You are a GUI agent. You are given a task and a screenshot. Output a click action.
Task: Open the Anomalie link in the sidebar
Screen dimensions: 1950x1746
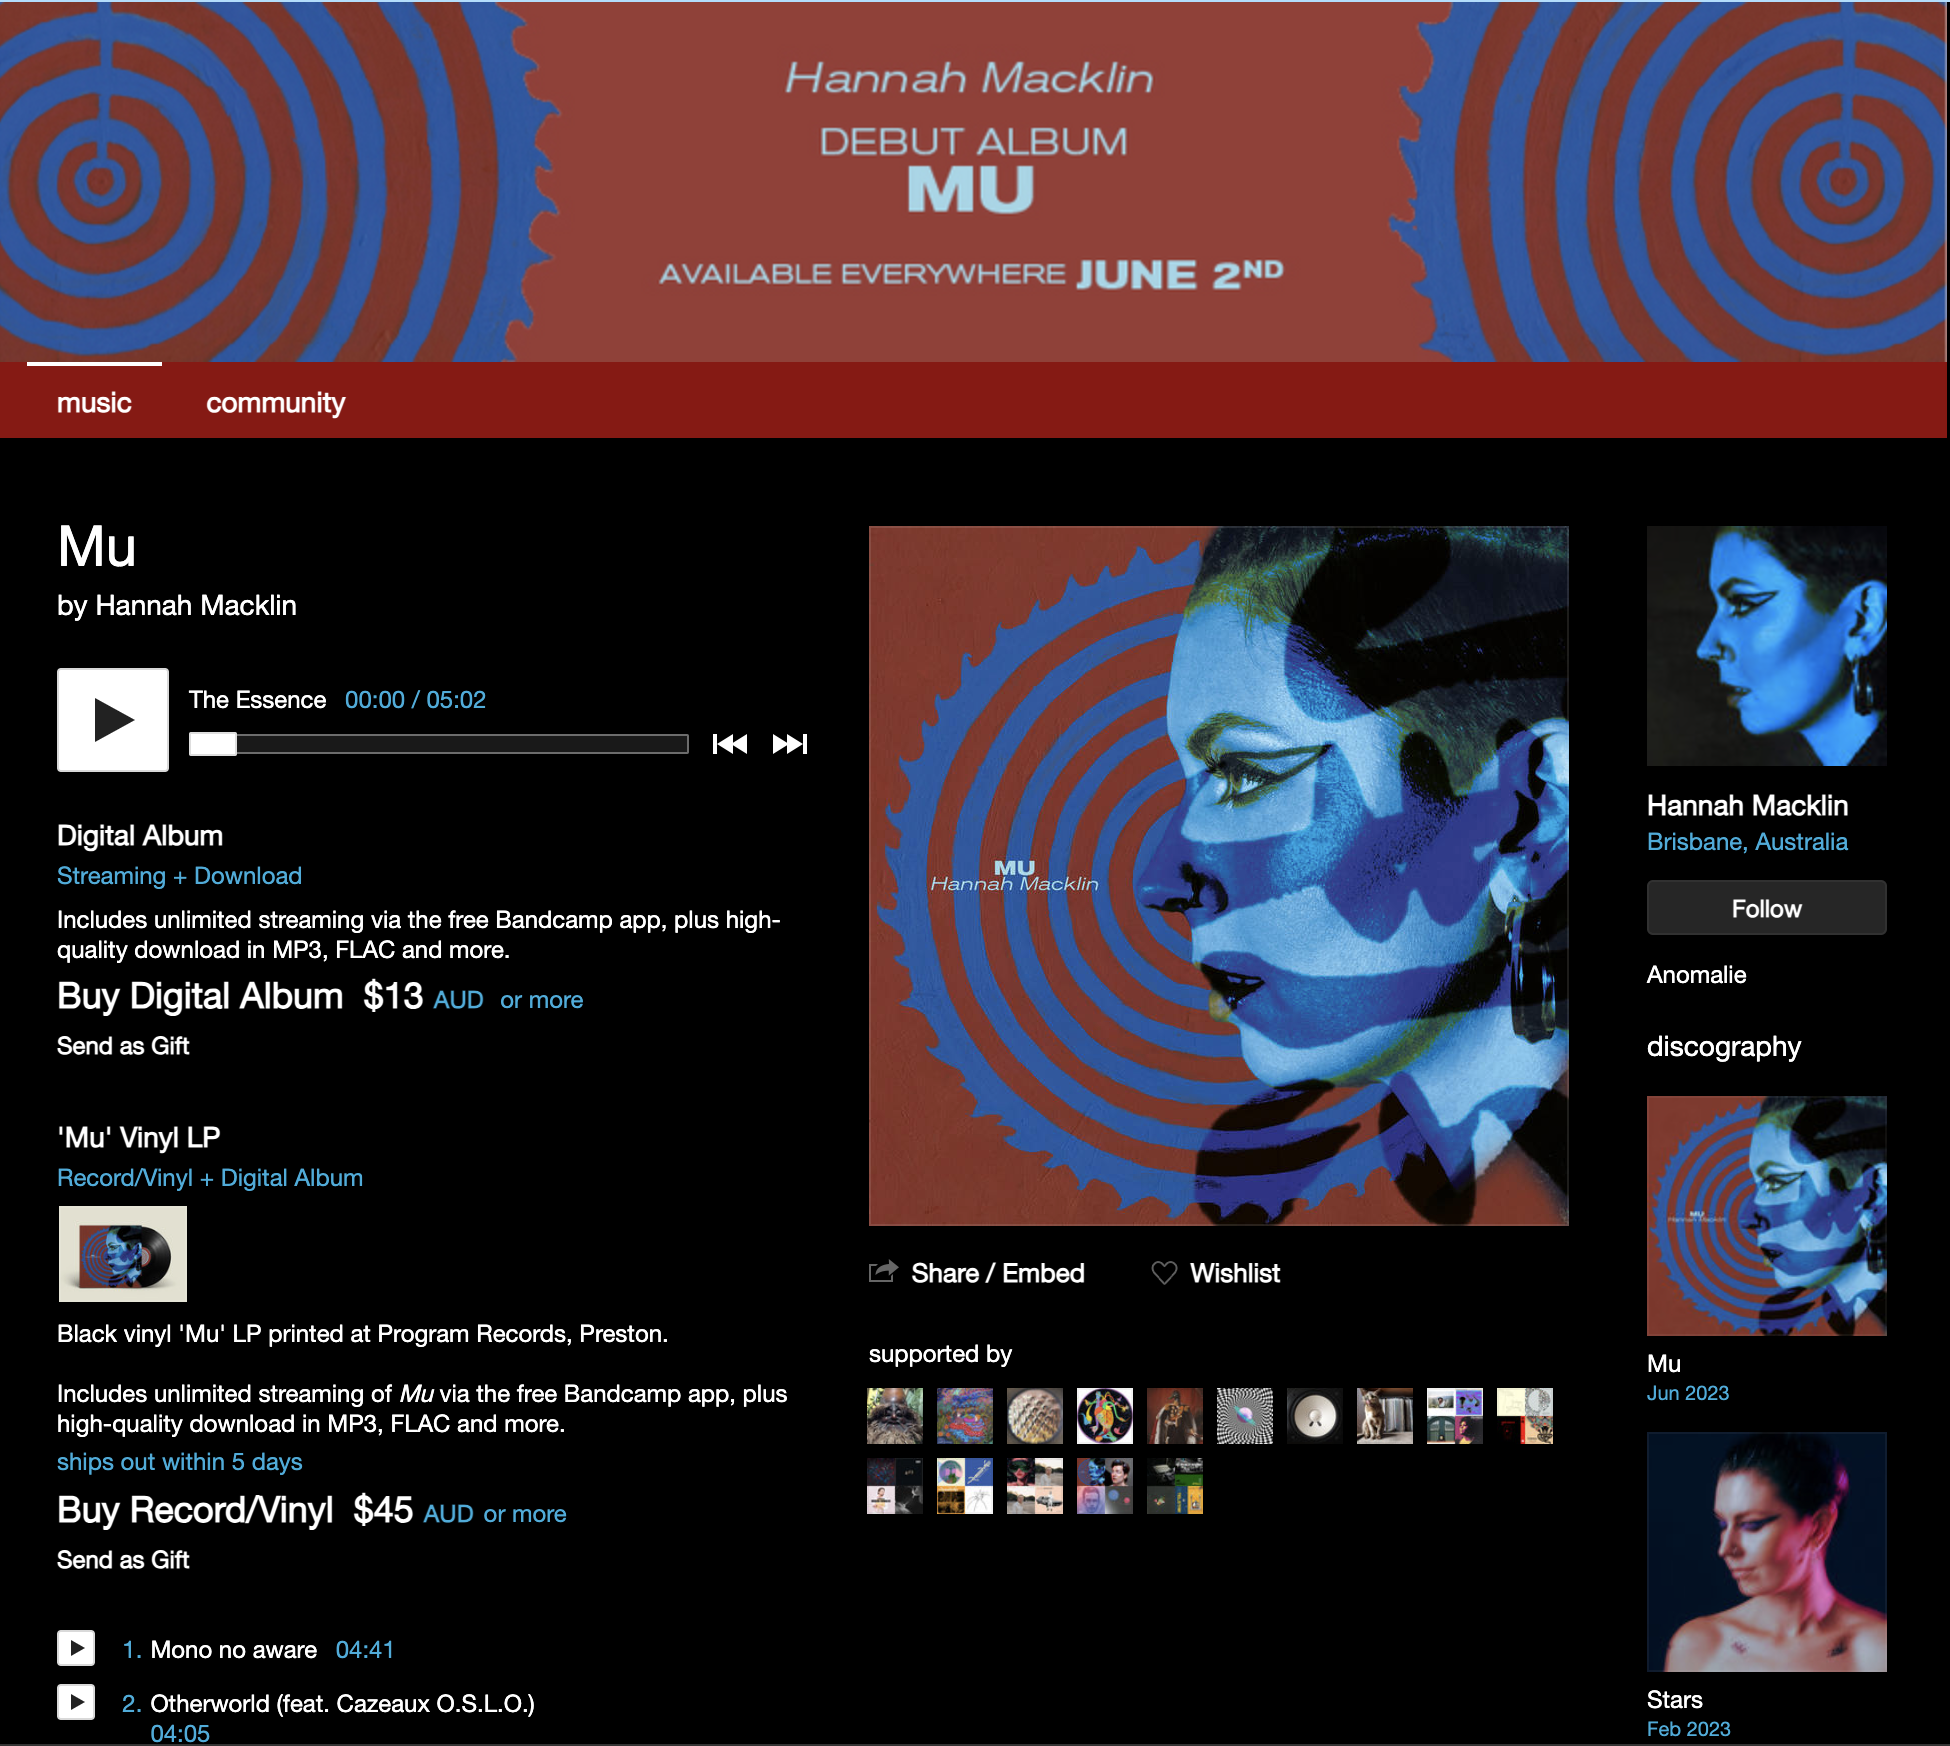pyautogui.click(x=1697, y=975)
